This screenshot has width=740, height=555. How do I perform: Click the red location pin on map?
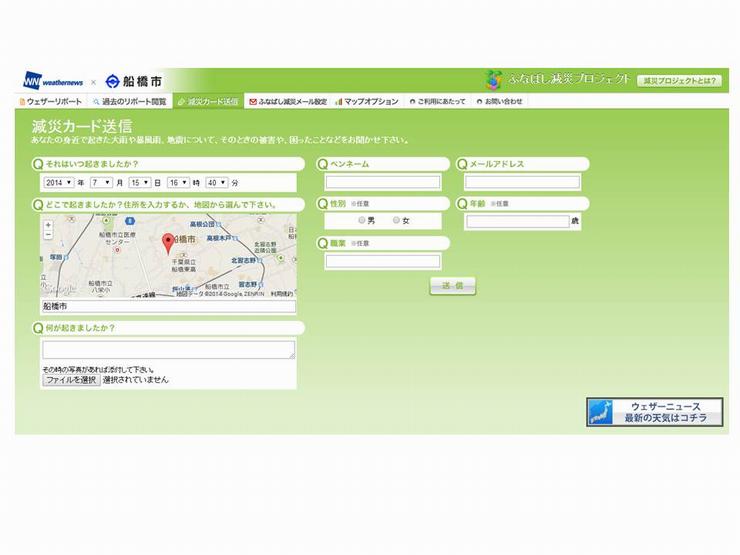coord(168,241)
